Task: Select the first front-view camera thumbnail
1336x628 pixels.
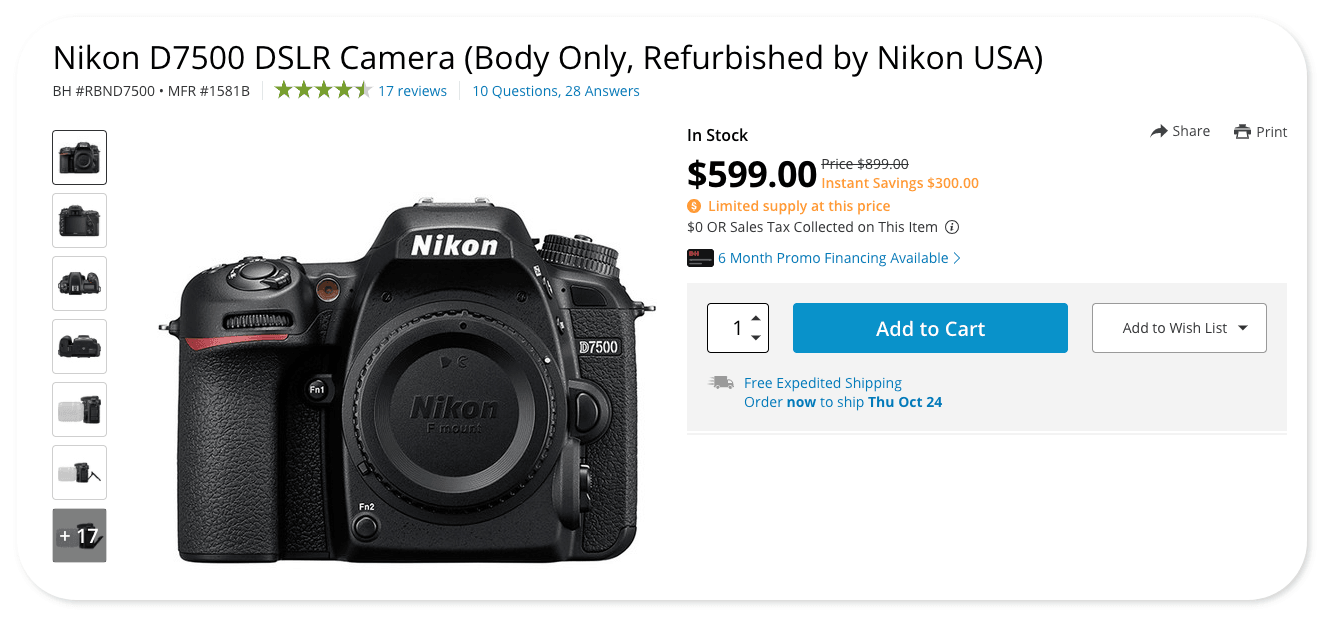Action: [x=79, y=158]
